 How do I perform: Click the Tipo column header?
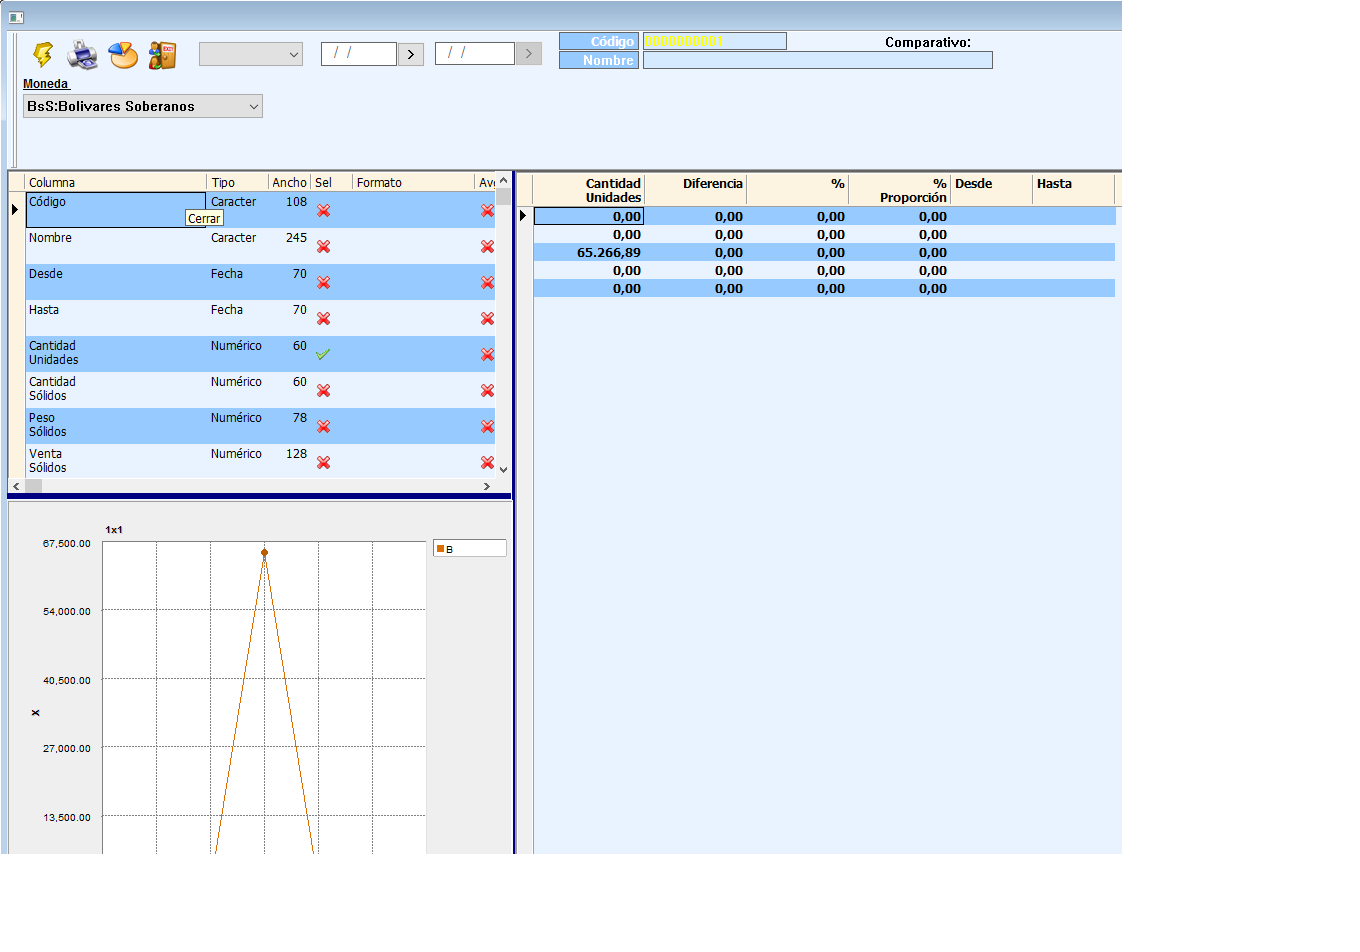point(238,182)
